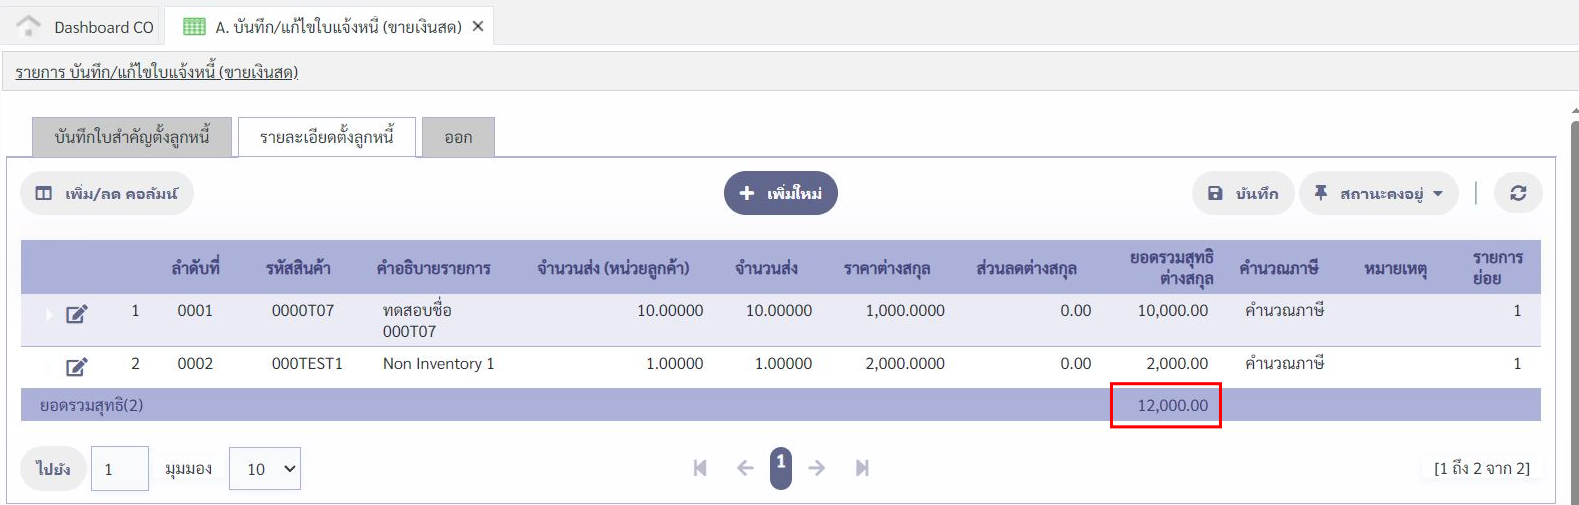Open the เพิ่ม/ลด คอลัมน์ column chooser
This screenshot has height=505, width=1579.
point(107,193)
